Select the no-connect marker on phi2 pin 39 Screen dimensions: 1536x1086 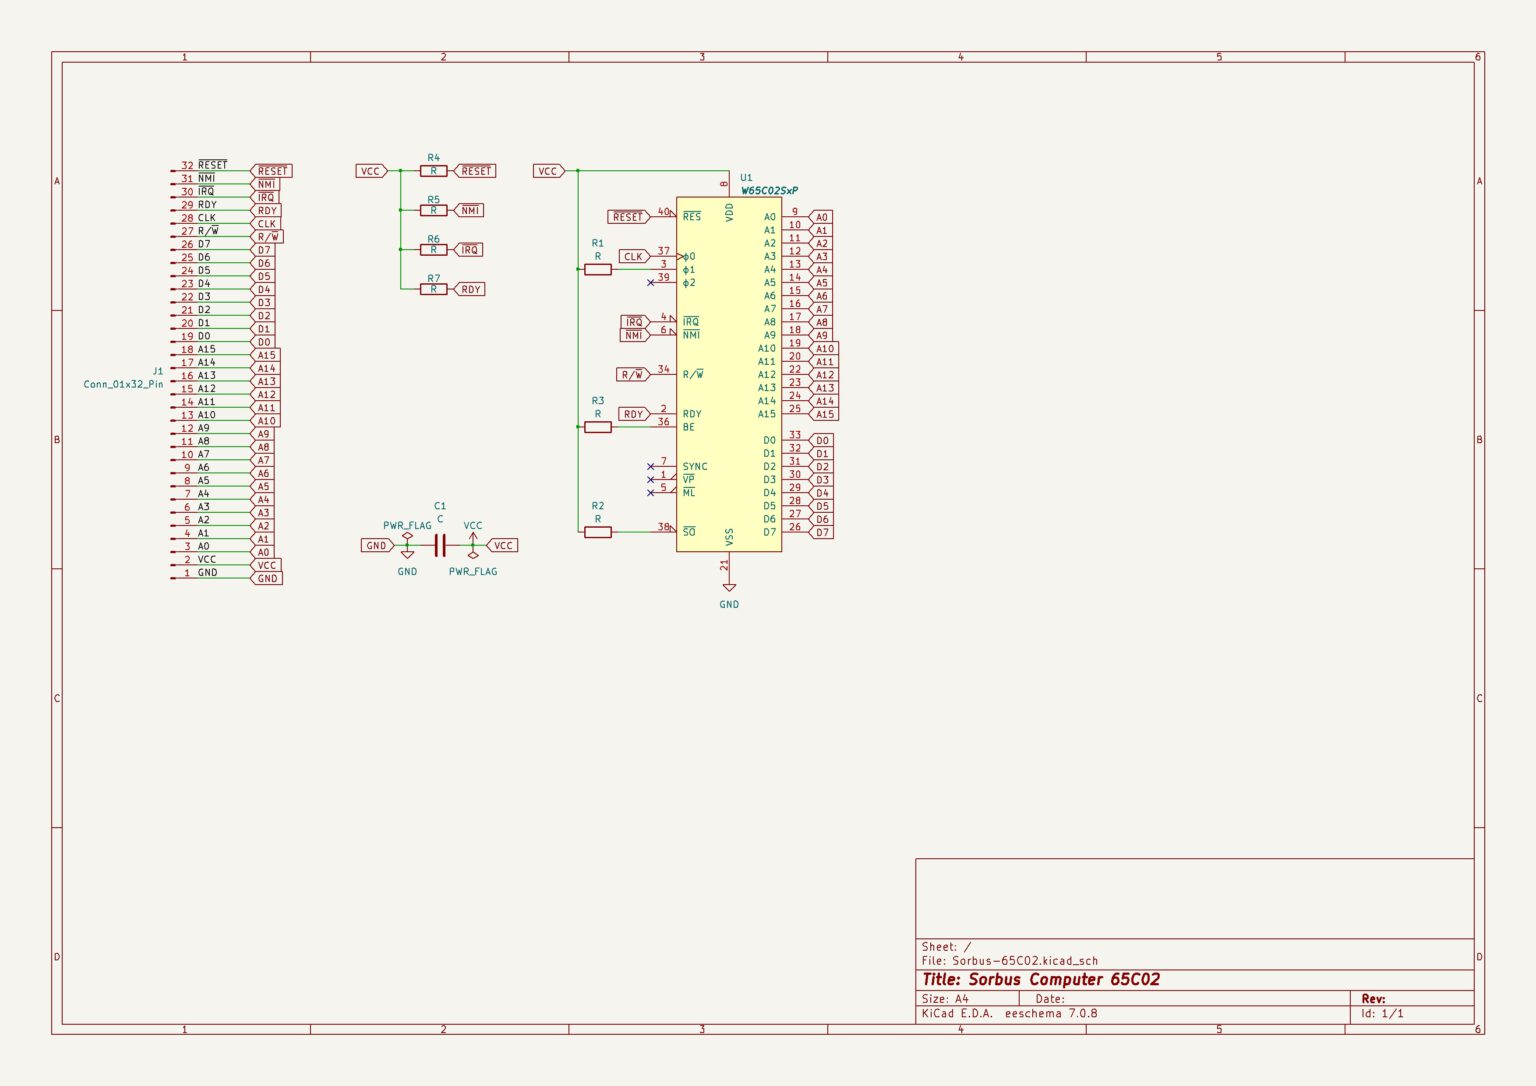[651, 281]
